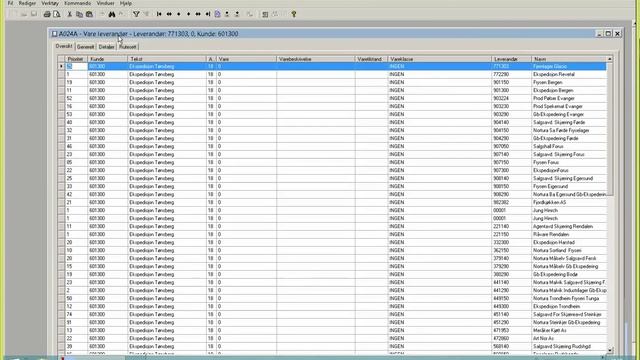The height and width of the screenshot is (360, 640).
Task: Open the Kommando menu
Action: pos(78,3)
